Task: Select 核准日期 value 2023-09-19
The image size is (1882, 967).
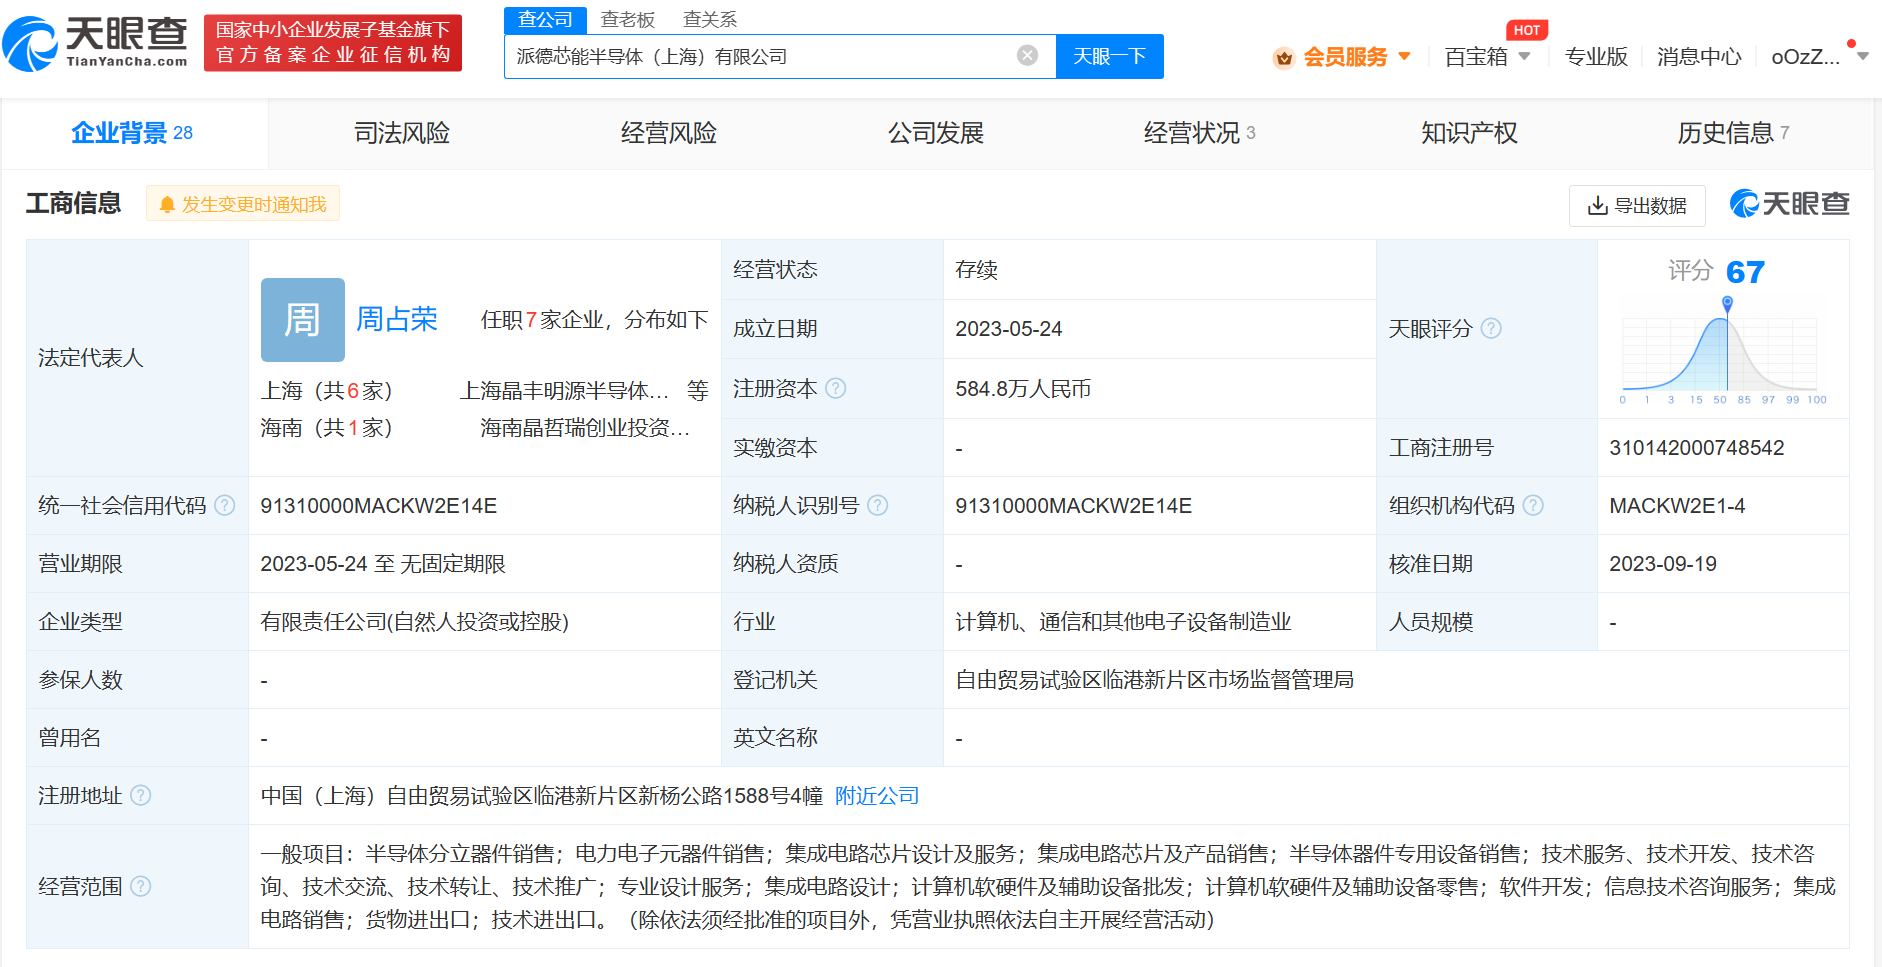Action: point(1663,564)
